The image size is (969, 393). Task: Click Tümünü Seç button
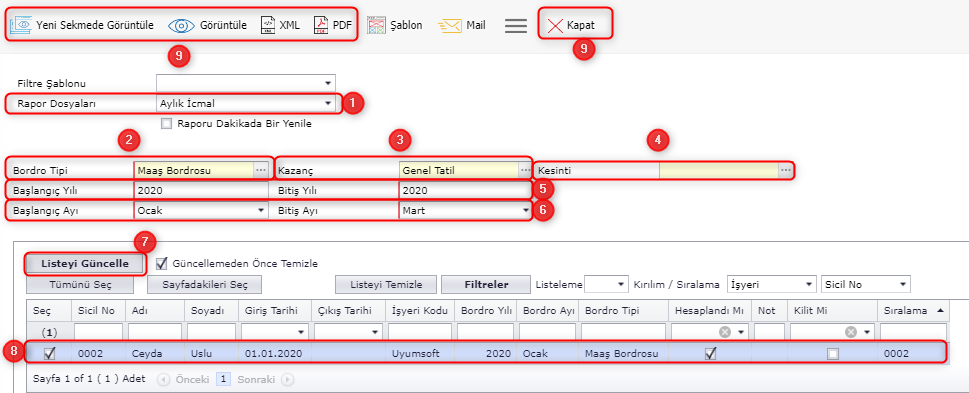pyautogui.click(x=80, y=284)
